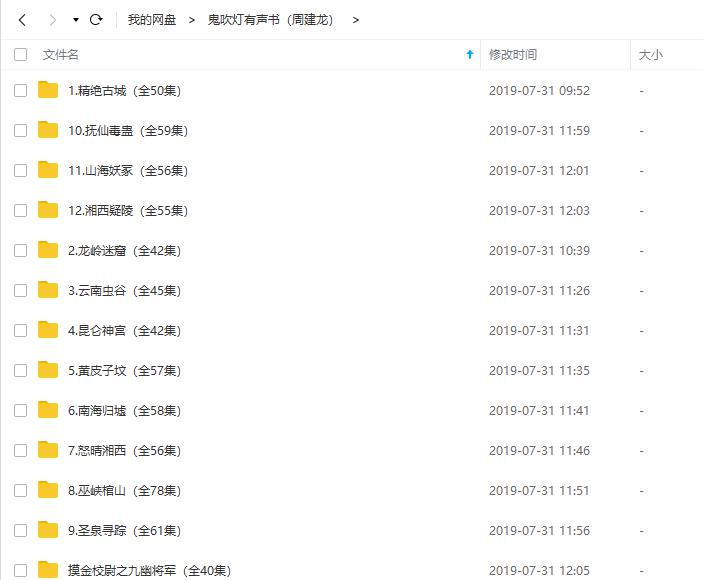Refresh the current folder listing
Viewport: 703px width, 580px height.
click(x=96, y=19)
